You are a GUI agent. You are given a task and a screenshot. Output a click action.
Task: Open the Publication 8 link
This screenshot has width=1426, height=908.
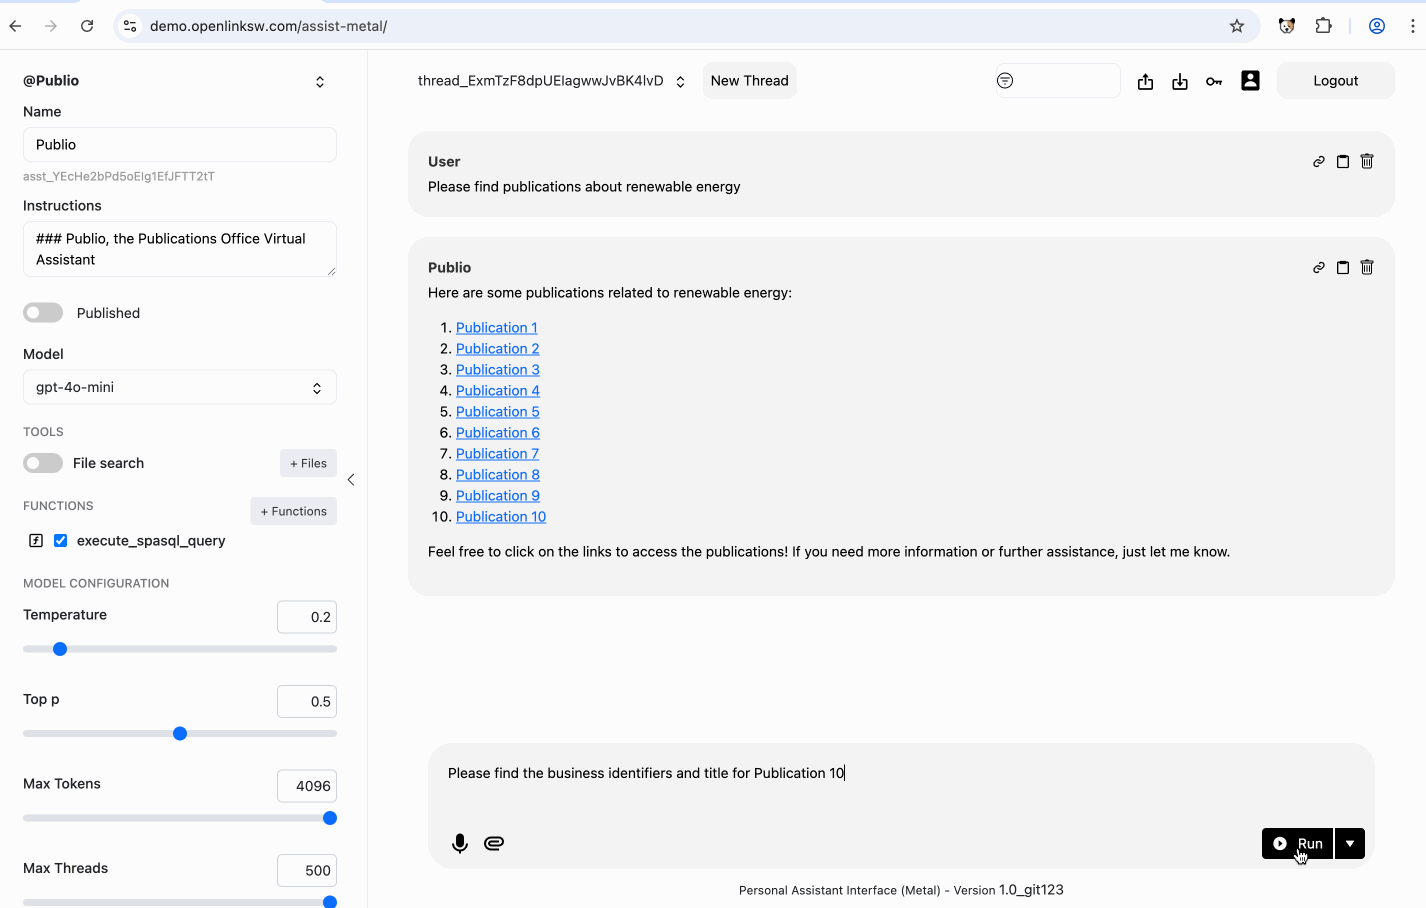pos(498,475)
